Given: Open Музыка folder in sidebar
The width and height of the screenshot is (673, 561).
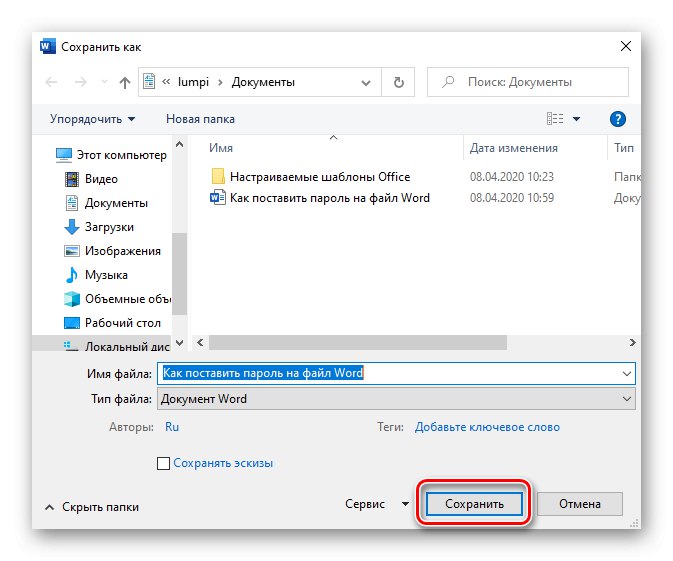Looking at the screenshot, I should tap(96, 275).
